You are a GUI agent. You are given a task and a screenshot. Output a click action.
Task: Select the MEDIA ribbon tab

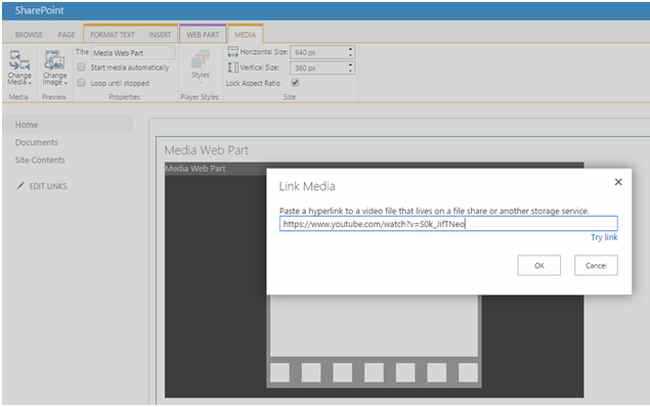point(245,35)
